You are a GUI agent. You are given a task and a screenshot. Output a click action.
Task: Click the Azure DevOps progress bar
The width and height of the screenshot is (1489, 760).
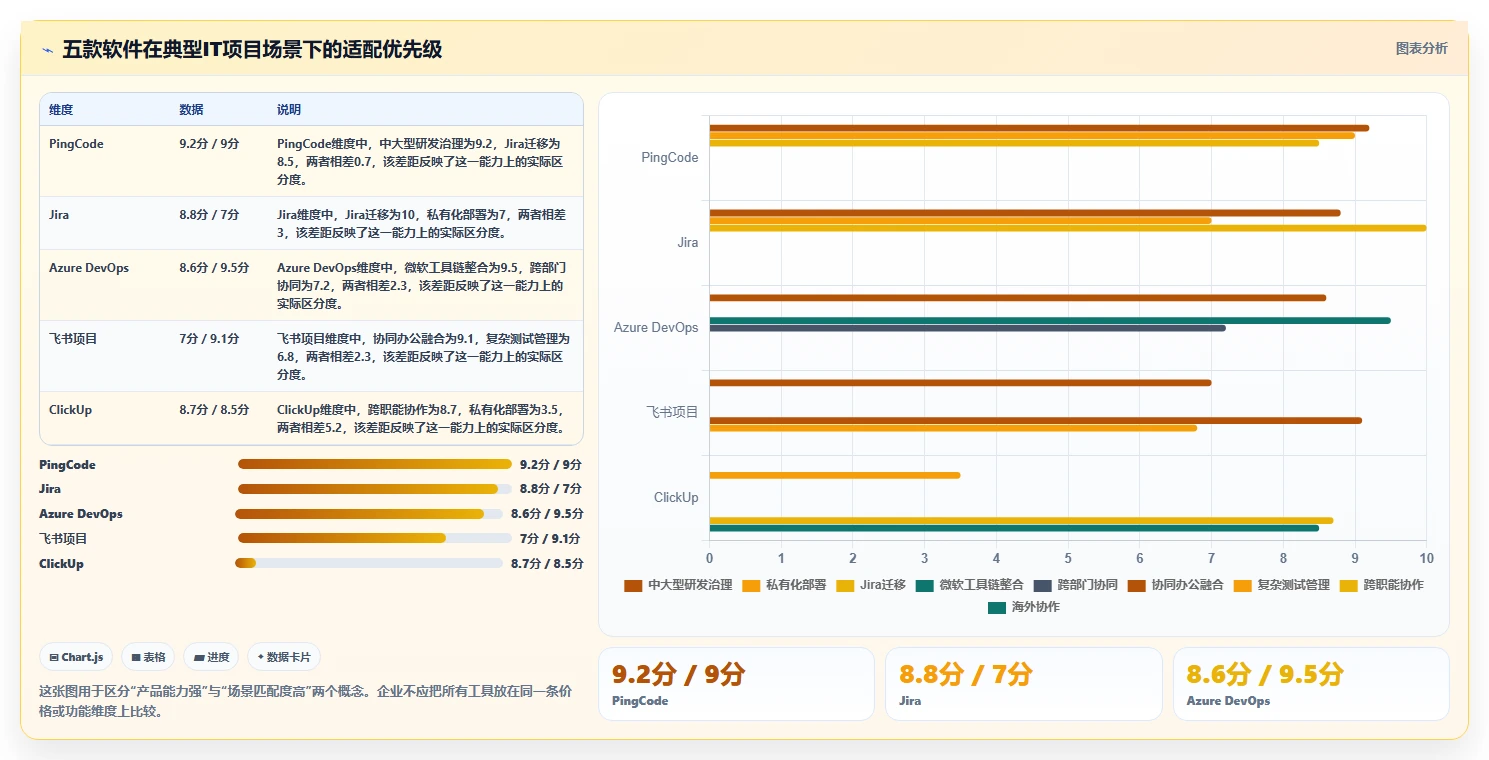(x=368, y=514)
